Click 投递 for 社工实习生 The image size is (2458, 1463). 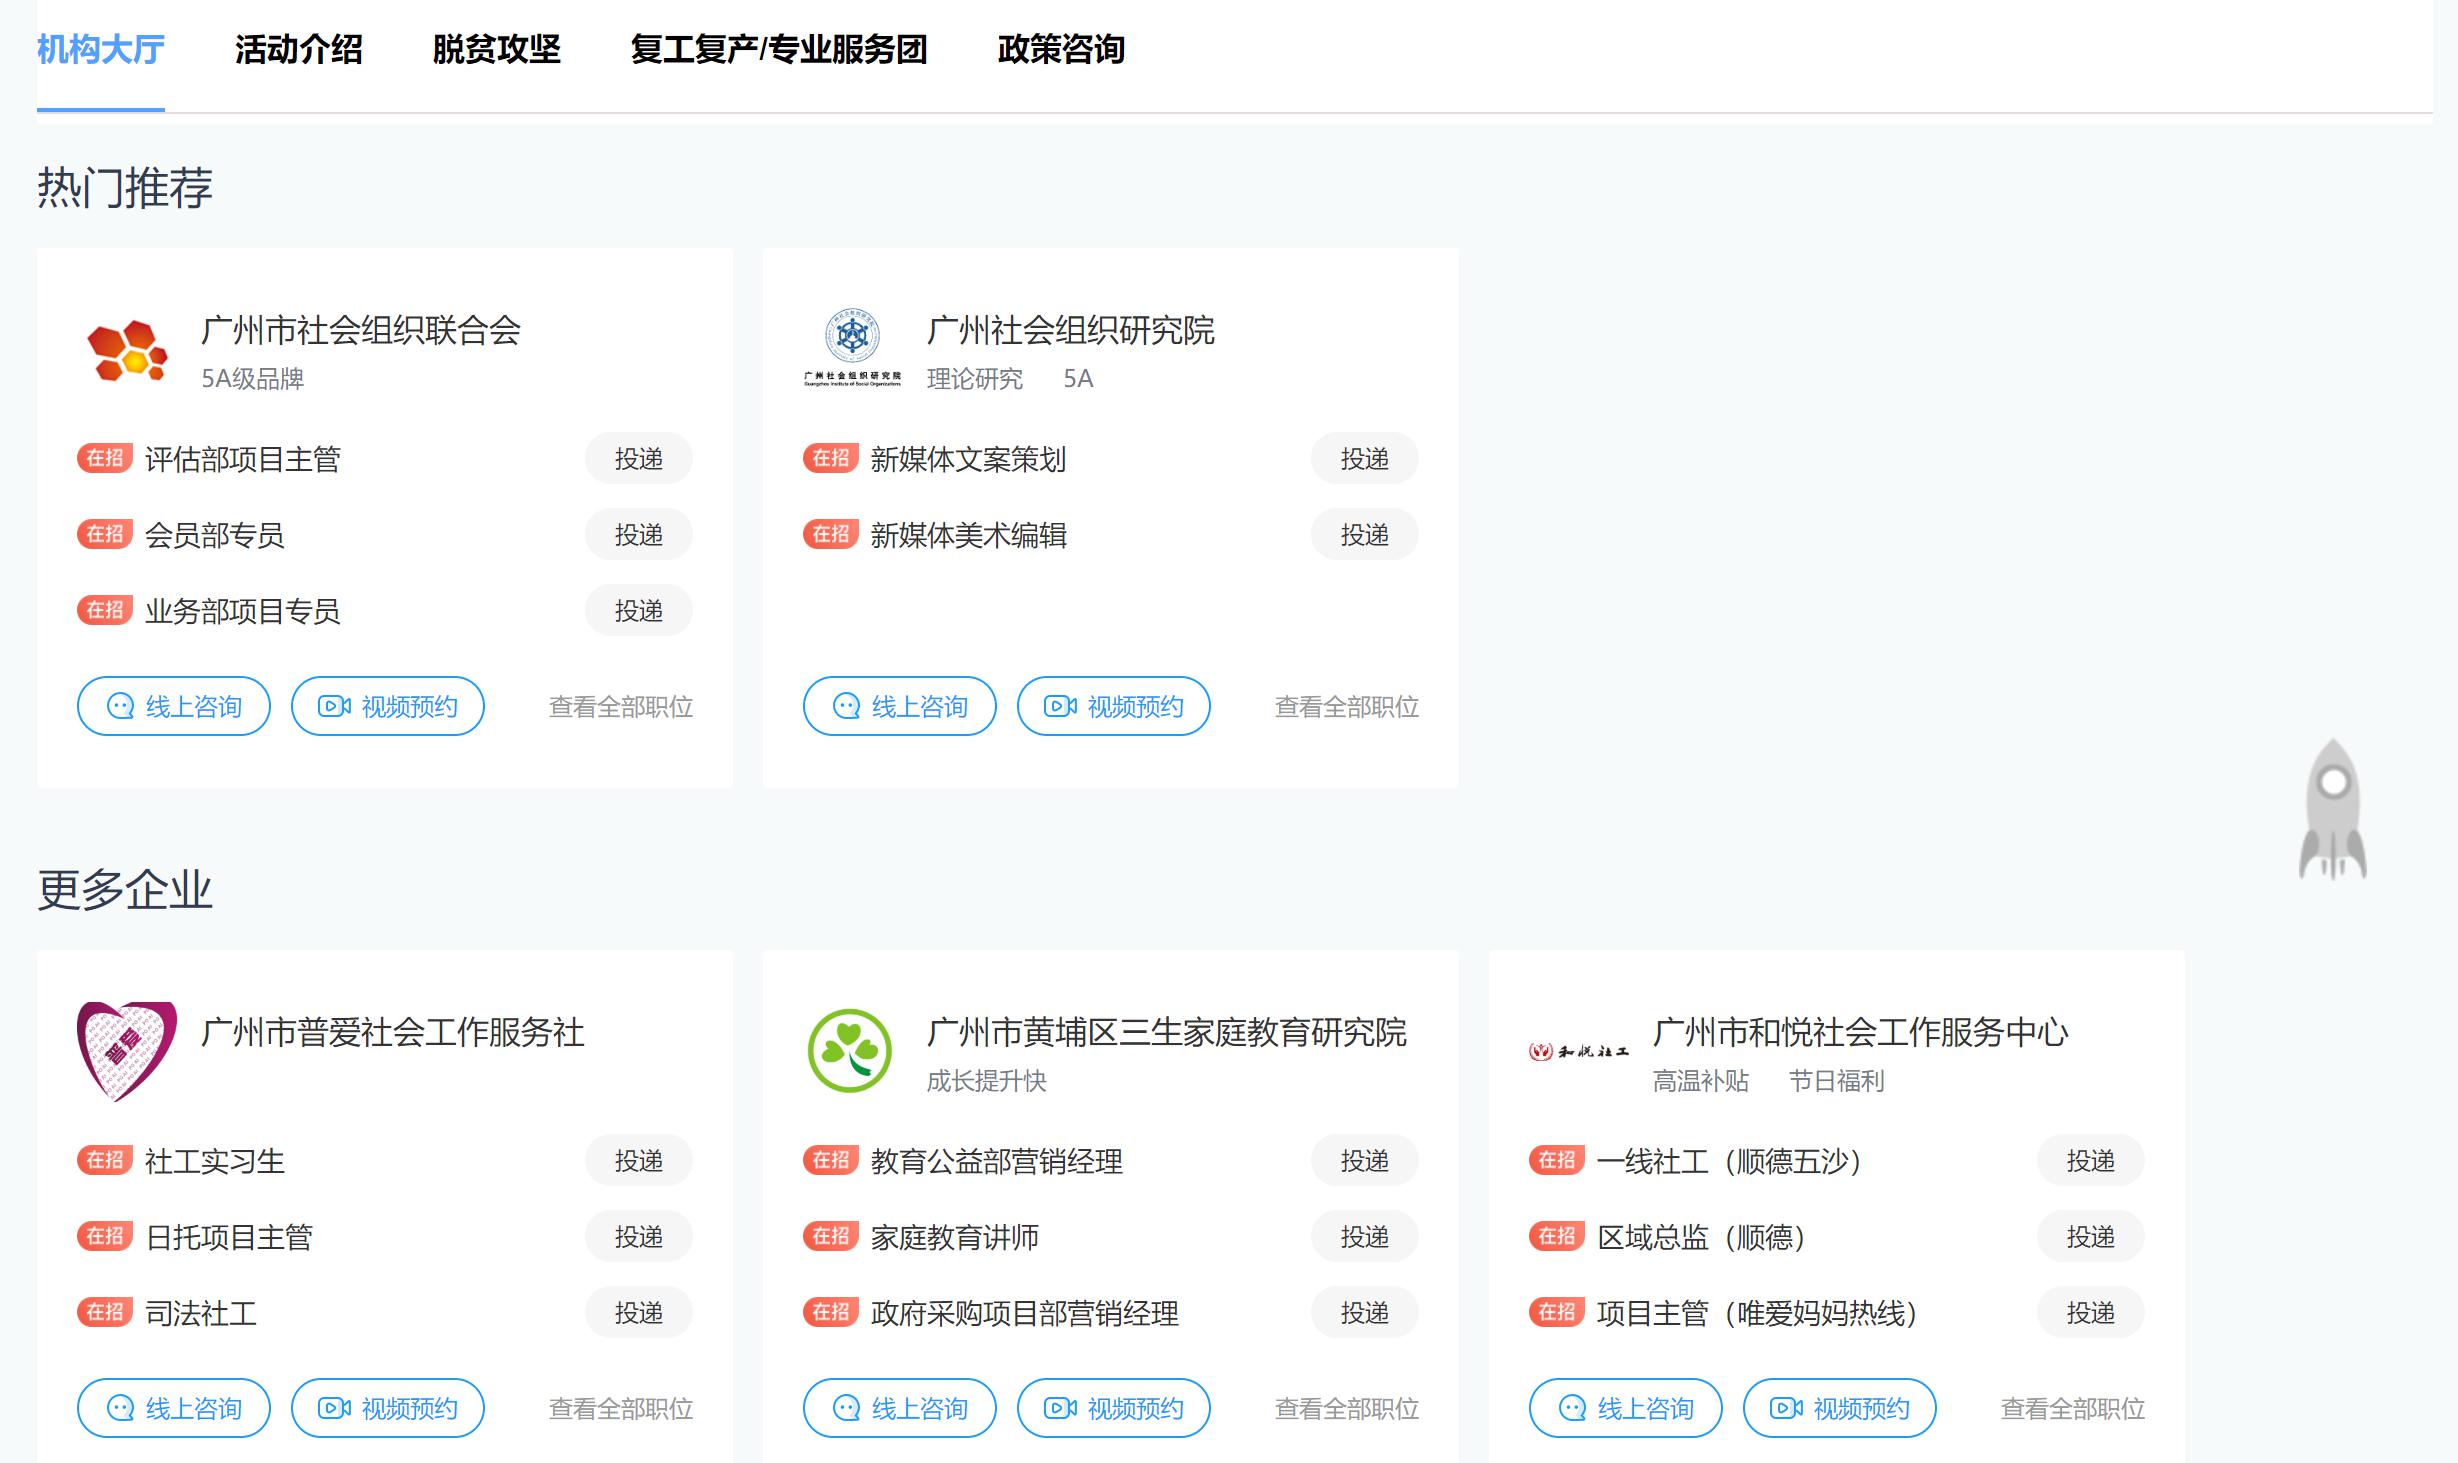click(x=639, y=1161)
